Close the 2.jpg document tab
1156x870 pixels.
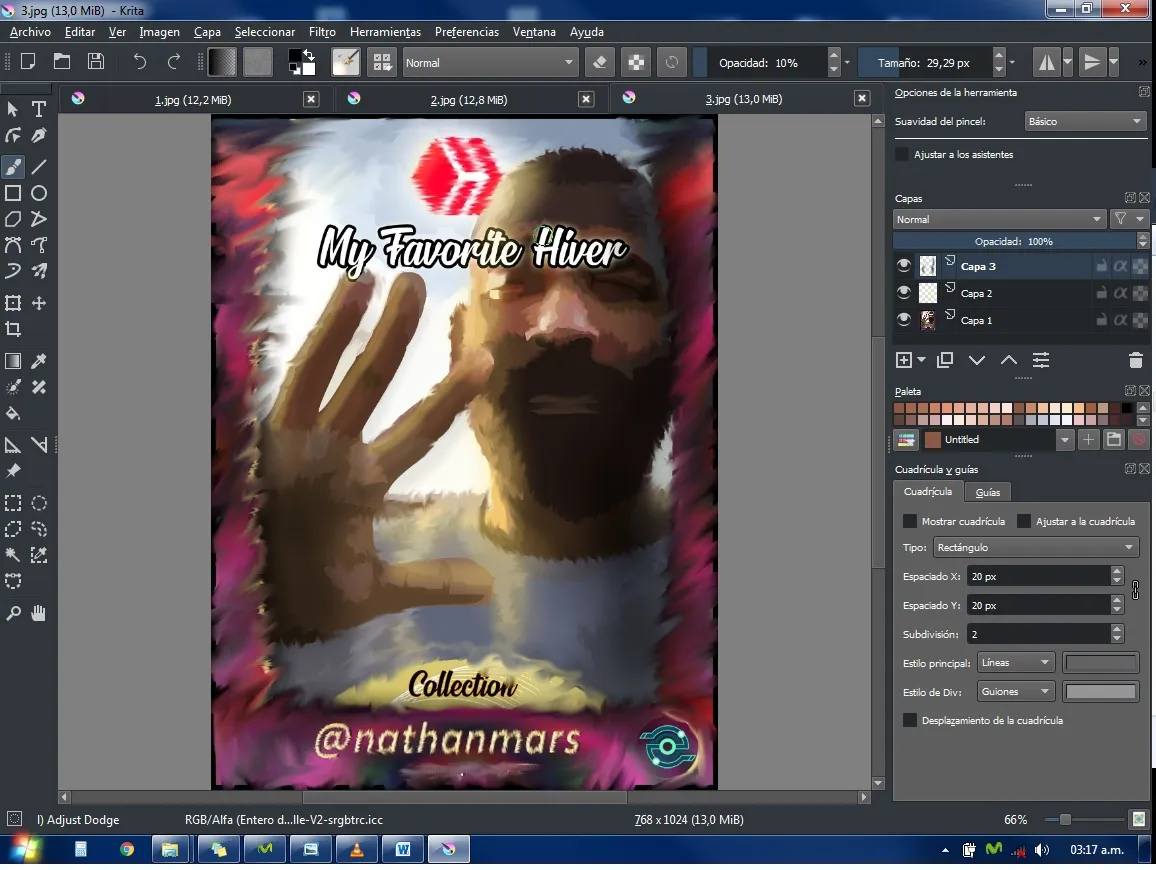pyautogui.click(x=586, y=99)
